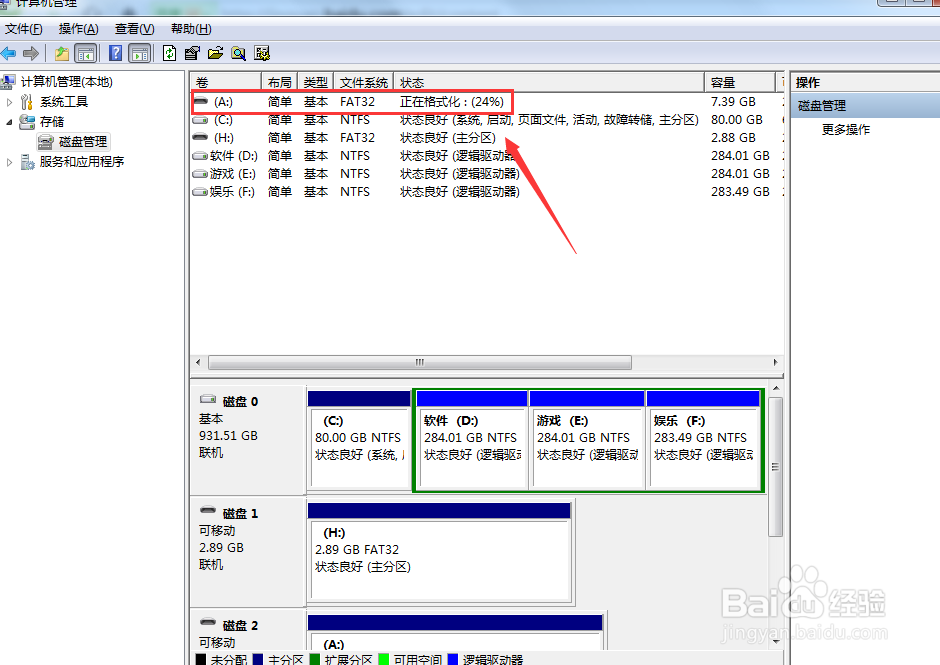
Task: Collapse the 存储 tree node
Action: (9, 122)
